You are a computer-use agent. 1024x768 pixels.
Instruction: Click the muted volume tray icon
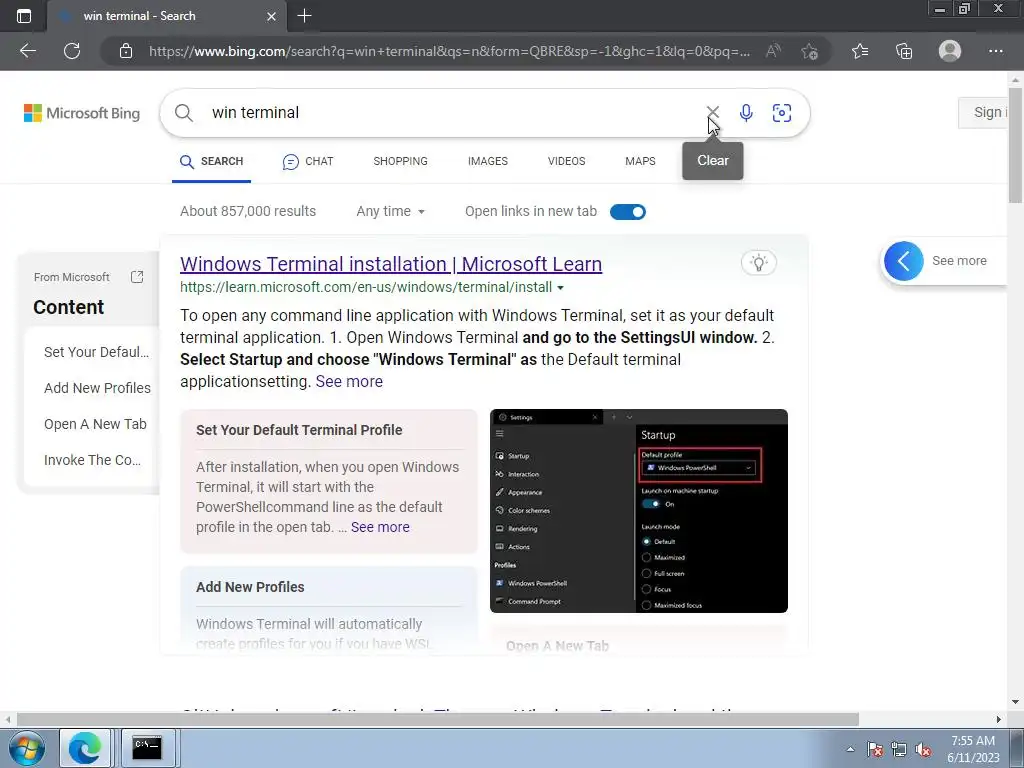tap(923, 749)
